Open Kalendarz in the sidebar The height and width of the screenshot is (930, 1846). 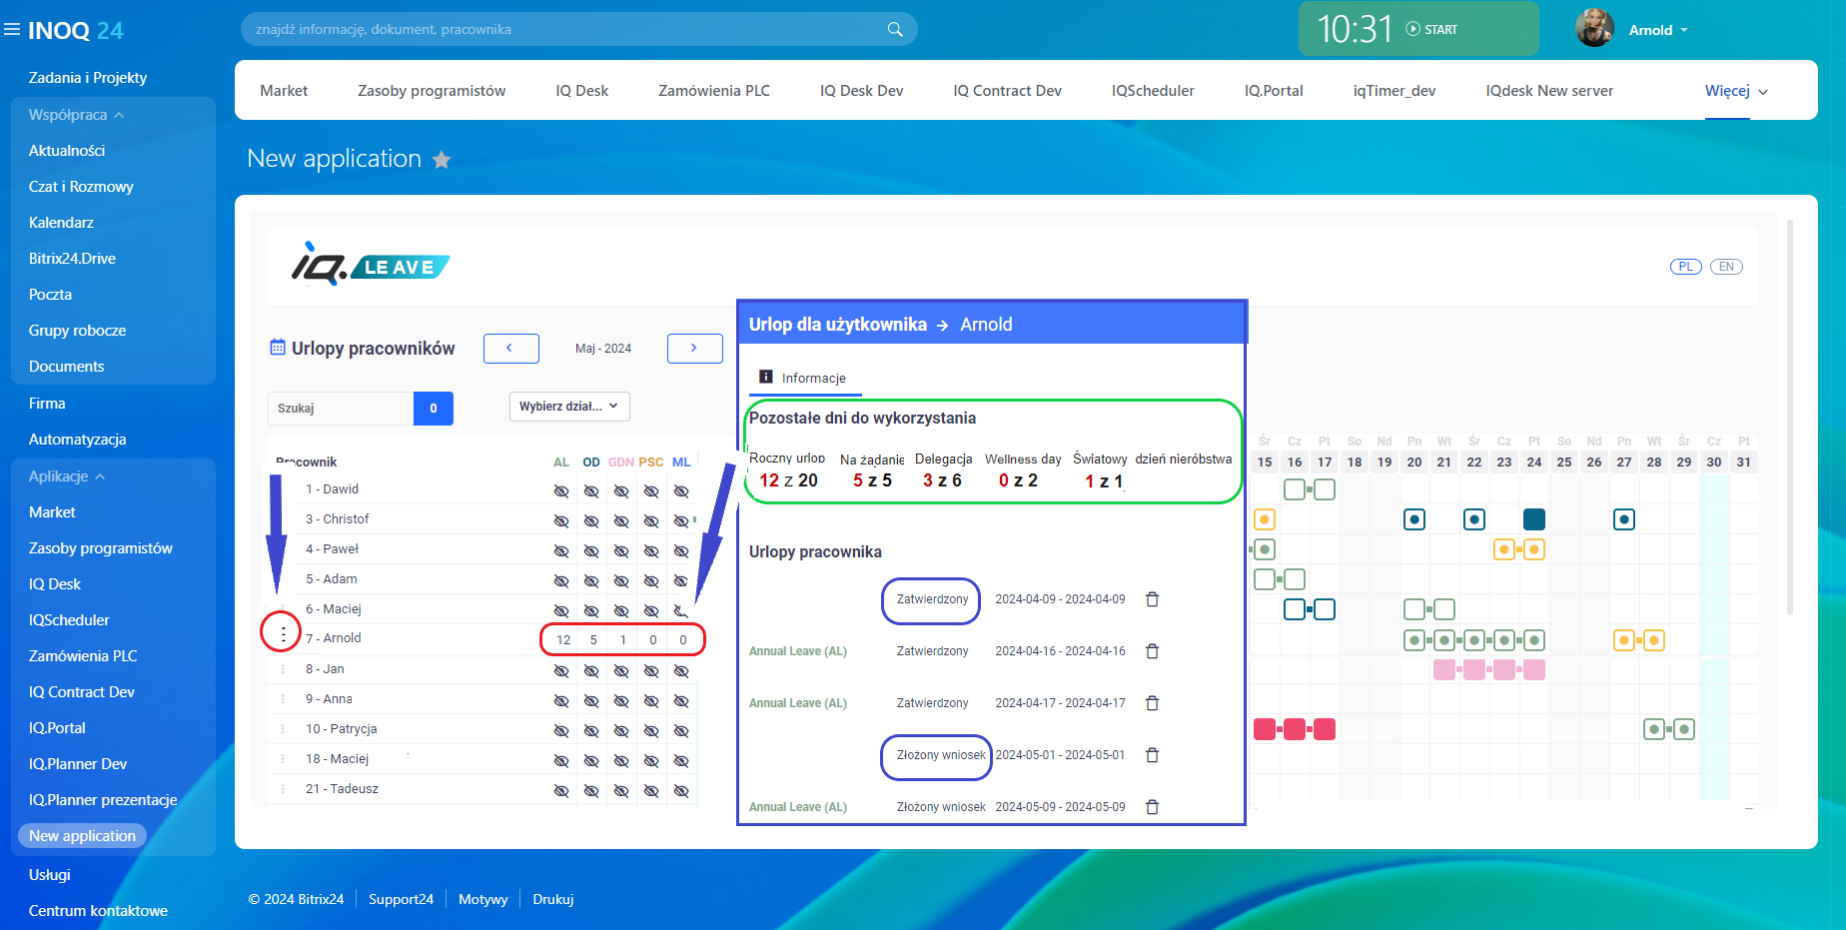tap(61, 223)
